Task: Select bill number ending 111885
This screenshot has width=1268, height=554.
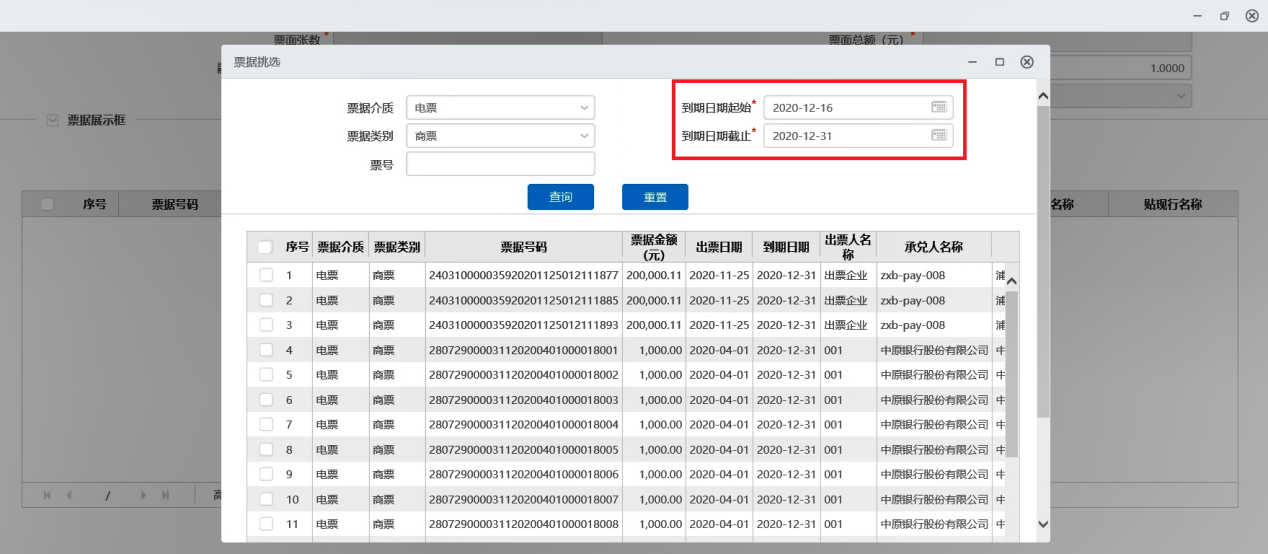Action: [523, 300]
